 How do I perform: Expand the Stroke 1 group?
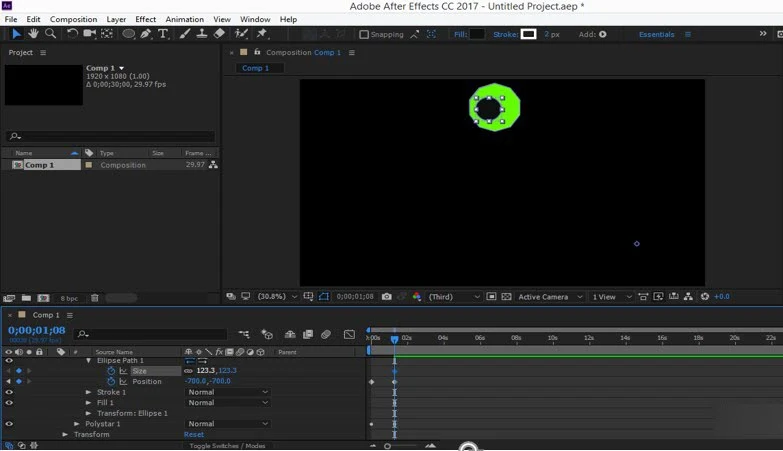[88, 392]
